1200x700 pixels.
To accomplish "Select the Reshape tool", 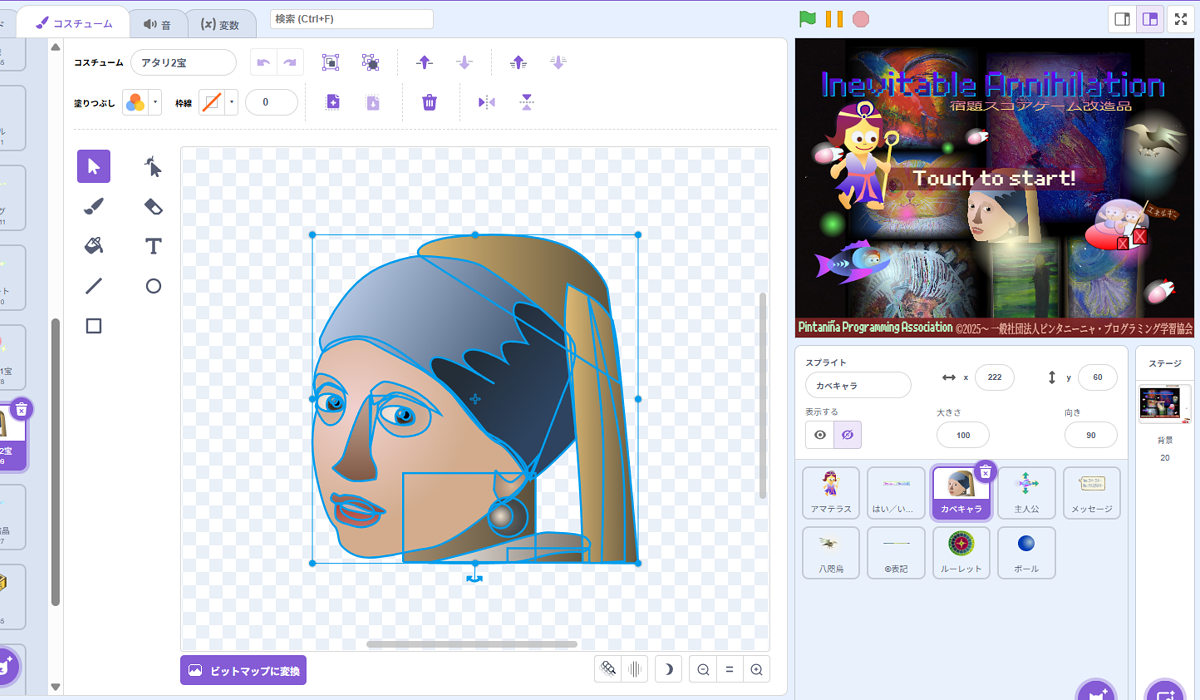I will click(153, 166).
